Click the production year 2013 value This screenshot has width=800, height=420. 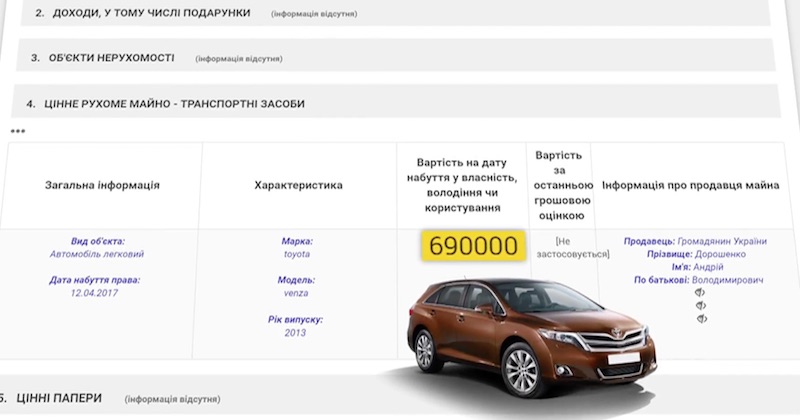click(295, 333)
